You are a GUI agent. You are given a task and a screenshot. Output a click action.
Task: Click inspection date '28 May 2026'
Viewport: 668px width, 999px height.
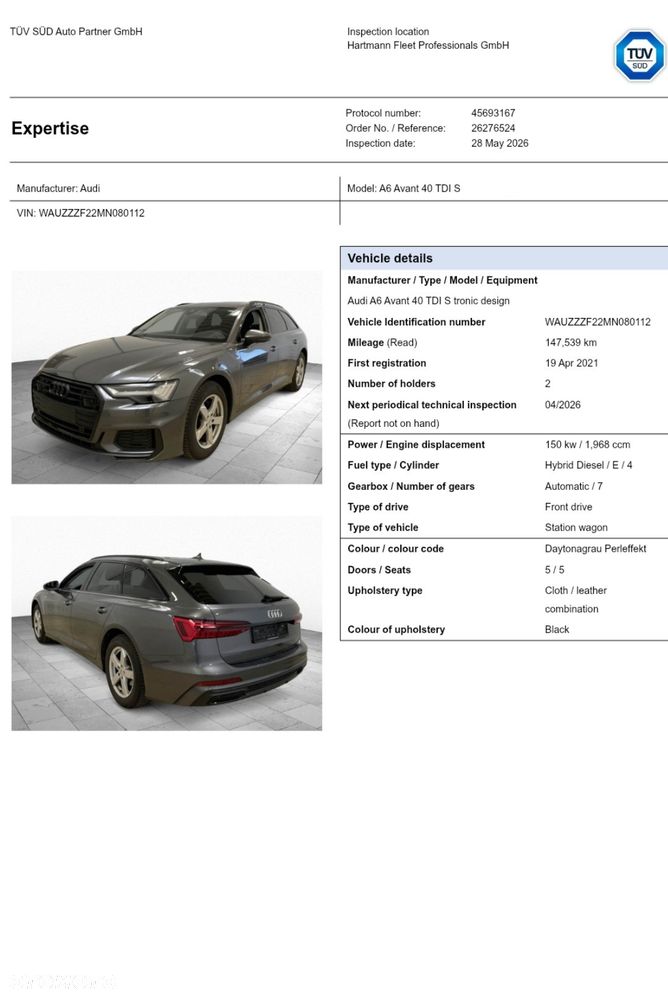pos(500,143)
